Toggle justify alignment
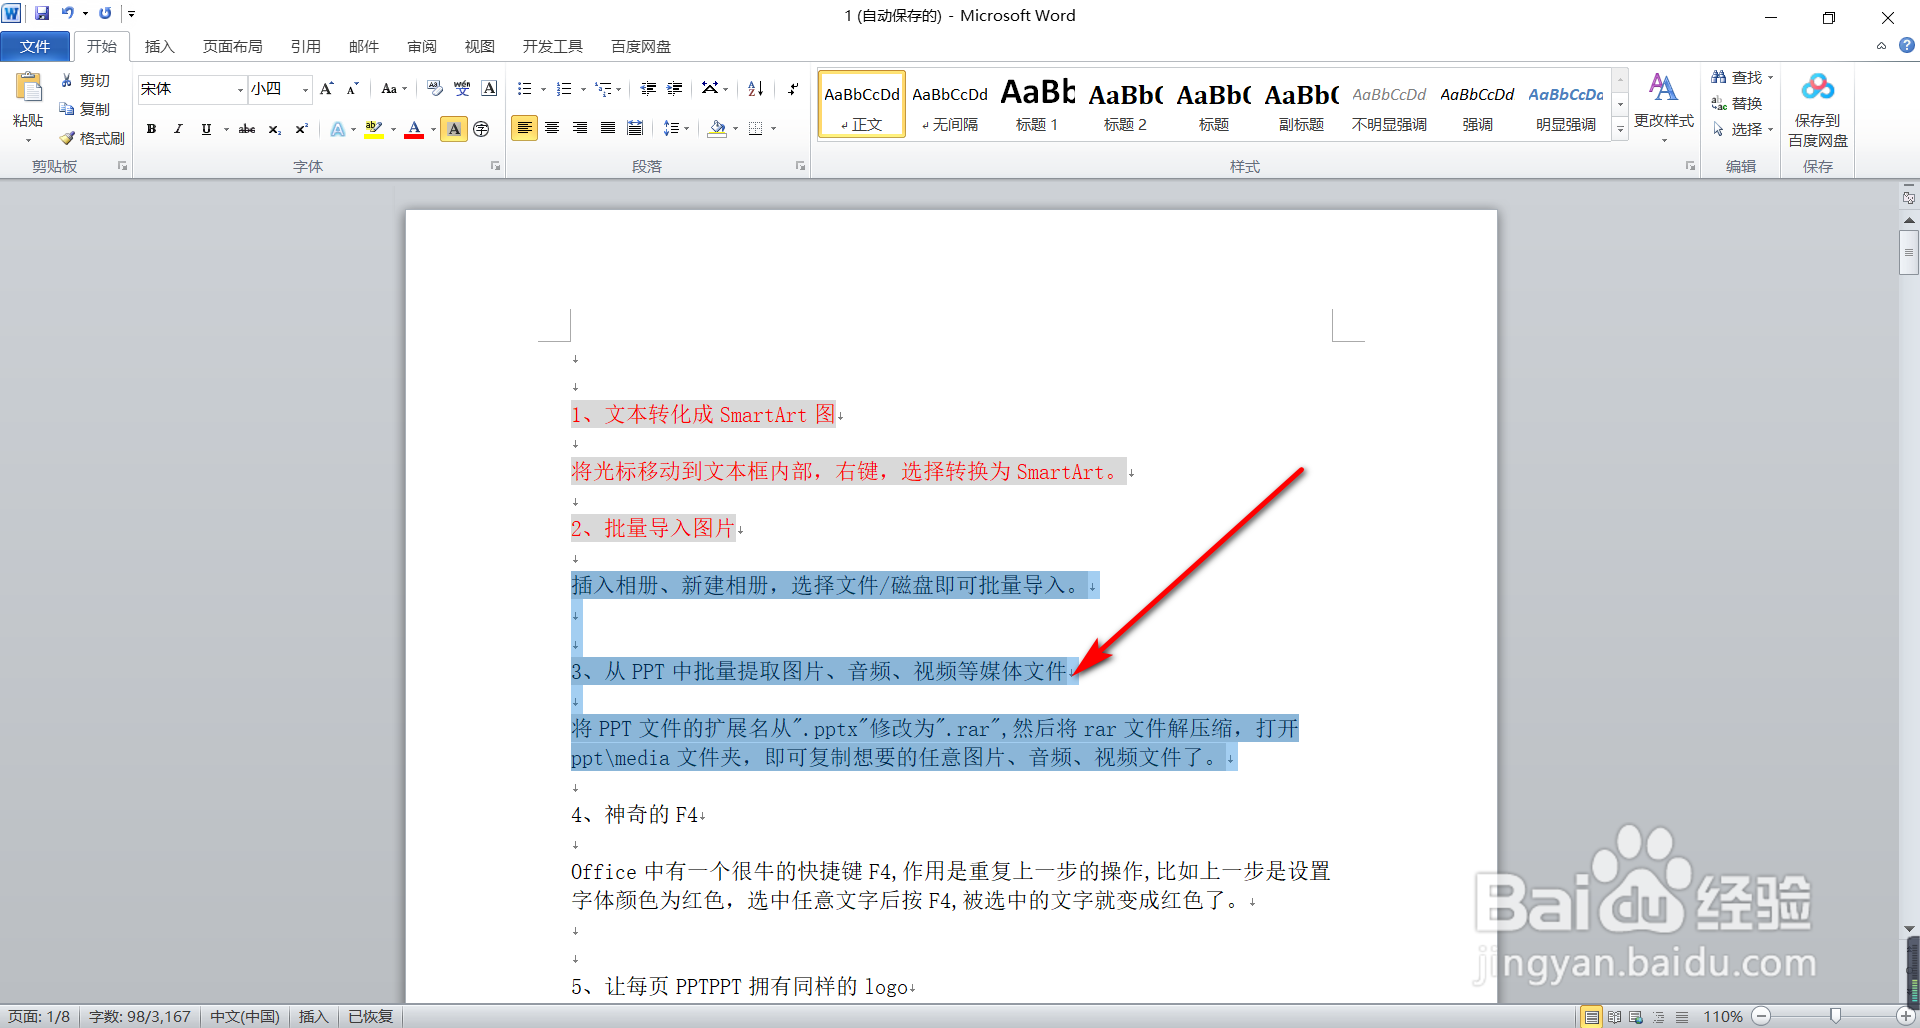Screen dimensions: 1920x1028 [x=608, y=128]
